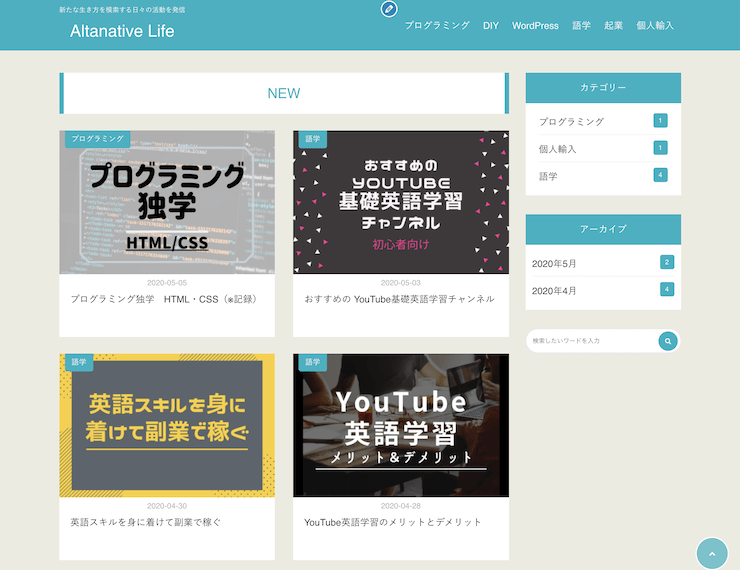This screenshot has height=570, width=740.
Task: Click the search keyword input field
Action: click(x=590, y=341)
